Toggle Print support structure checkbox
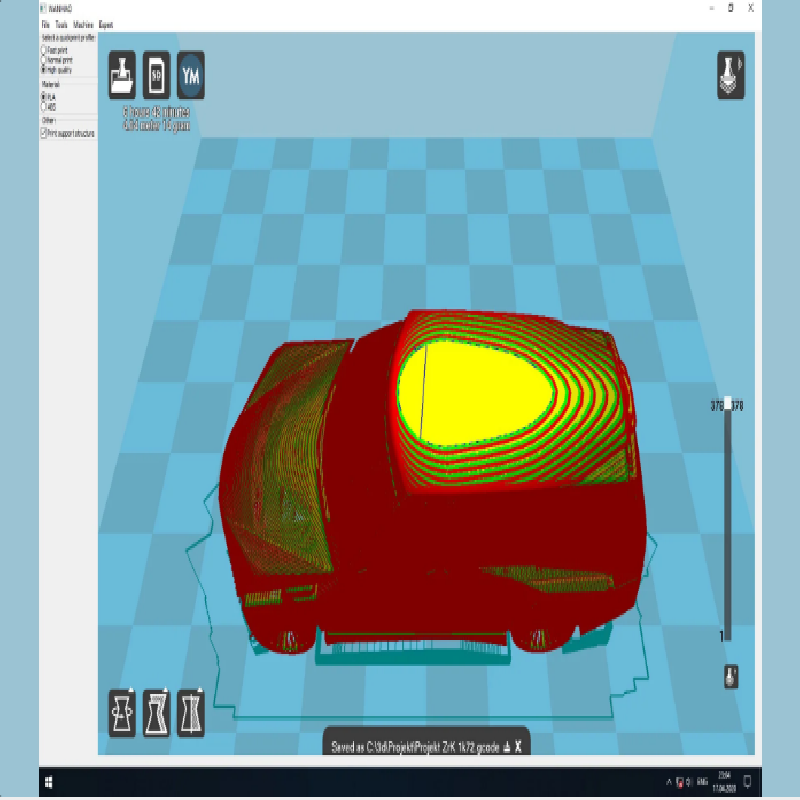 43,132
